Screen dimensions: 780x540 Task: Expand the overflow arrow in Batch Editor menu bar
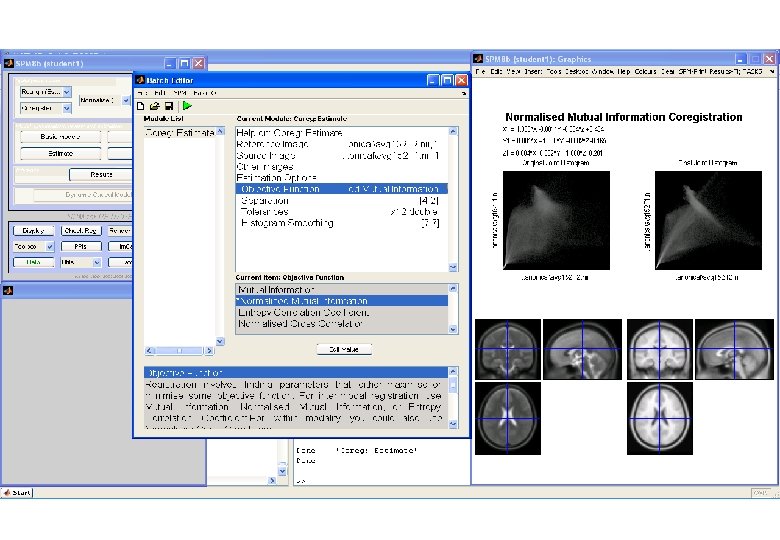(x=464, y=93)
